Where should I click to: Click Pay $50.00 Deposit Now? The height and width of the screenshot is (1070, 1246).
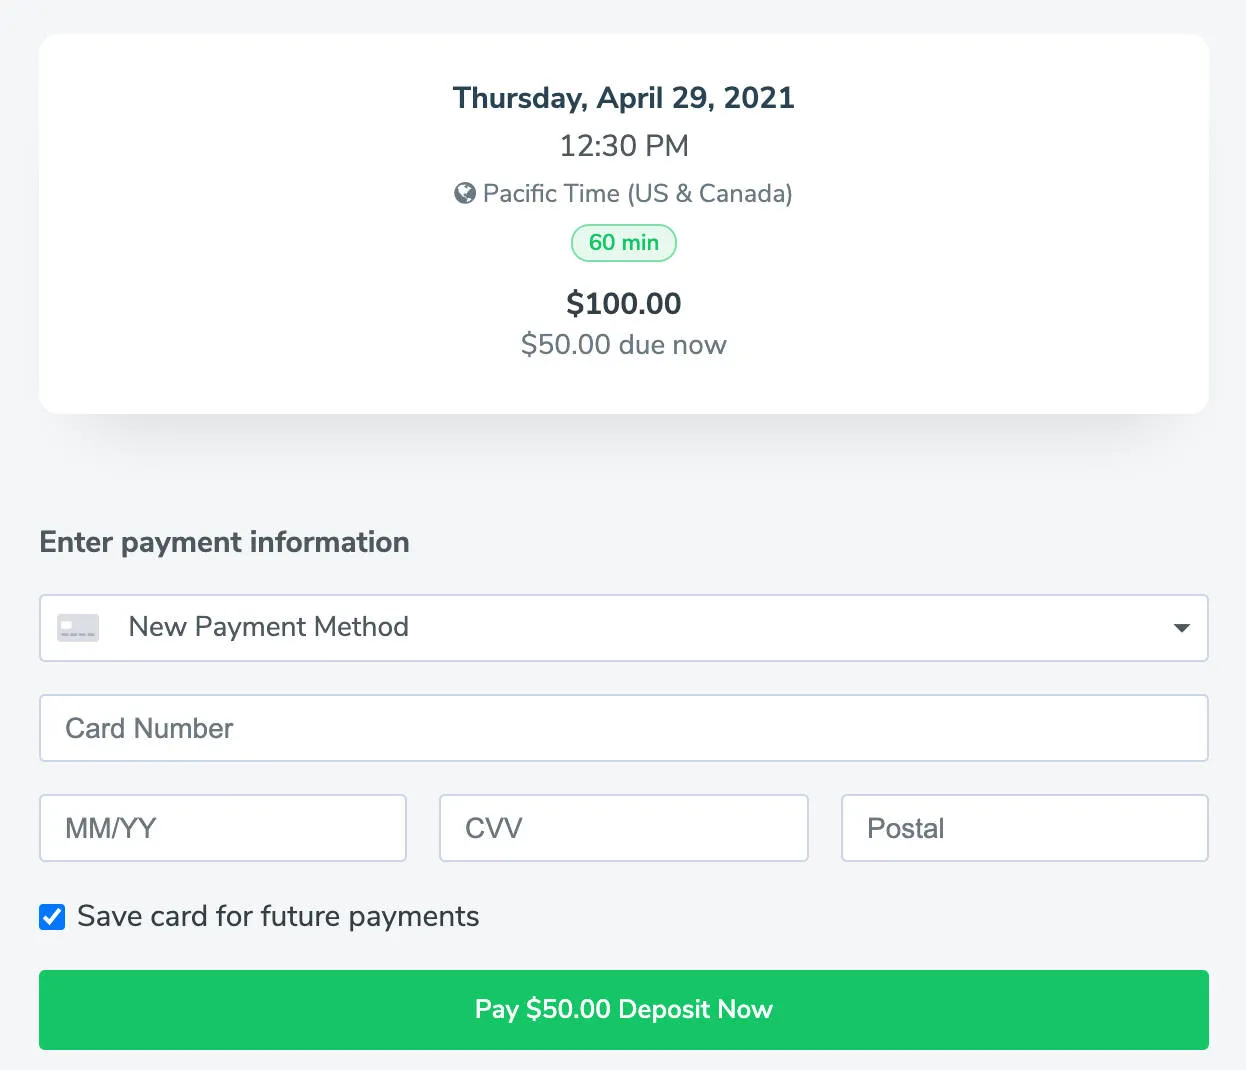[x=623, y=1009]
